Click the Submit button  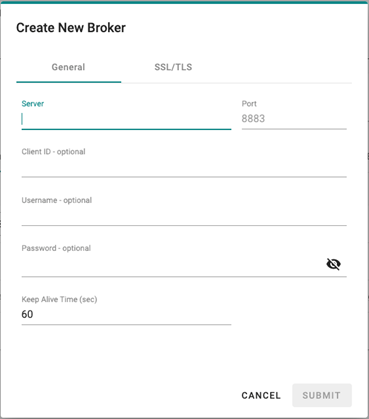[x=322, y=396]
